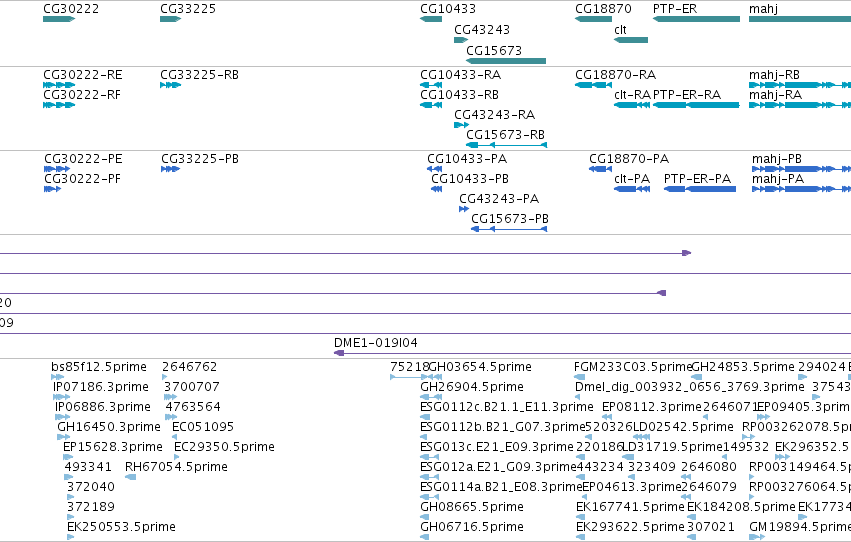Open transcript PTP-ER-RA
This screenshot has height=542, width=851.
(696, 105)
